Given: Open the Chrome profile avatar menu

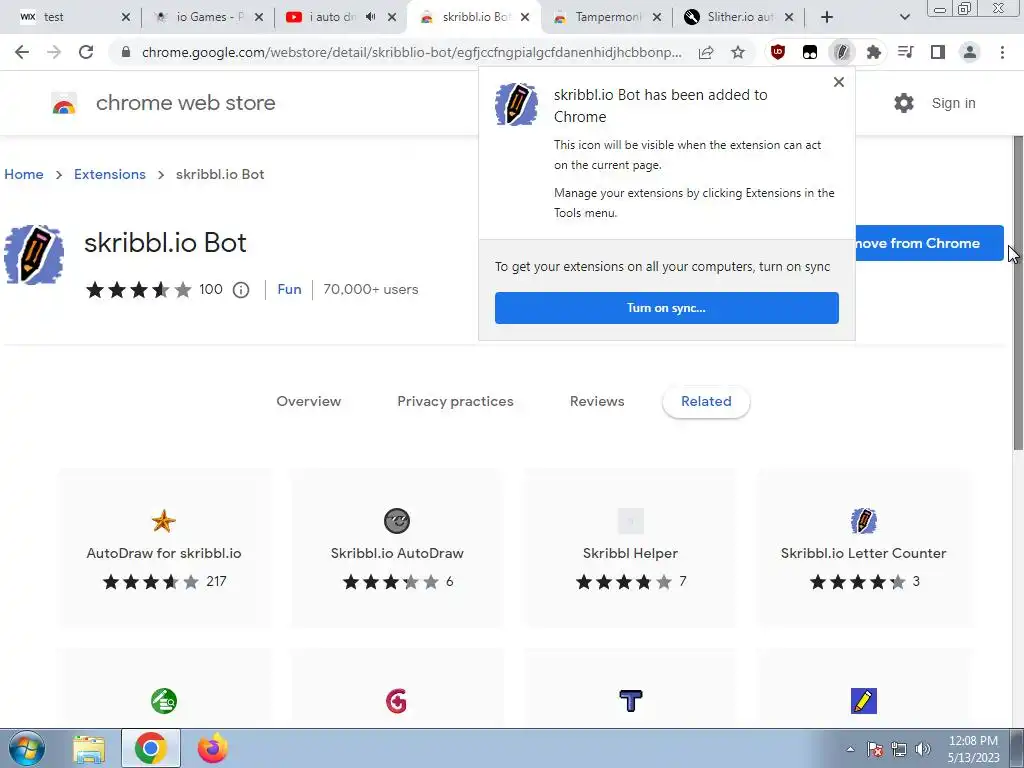Looking at the screenshot, I should (x=970, y=52).
